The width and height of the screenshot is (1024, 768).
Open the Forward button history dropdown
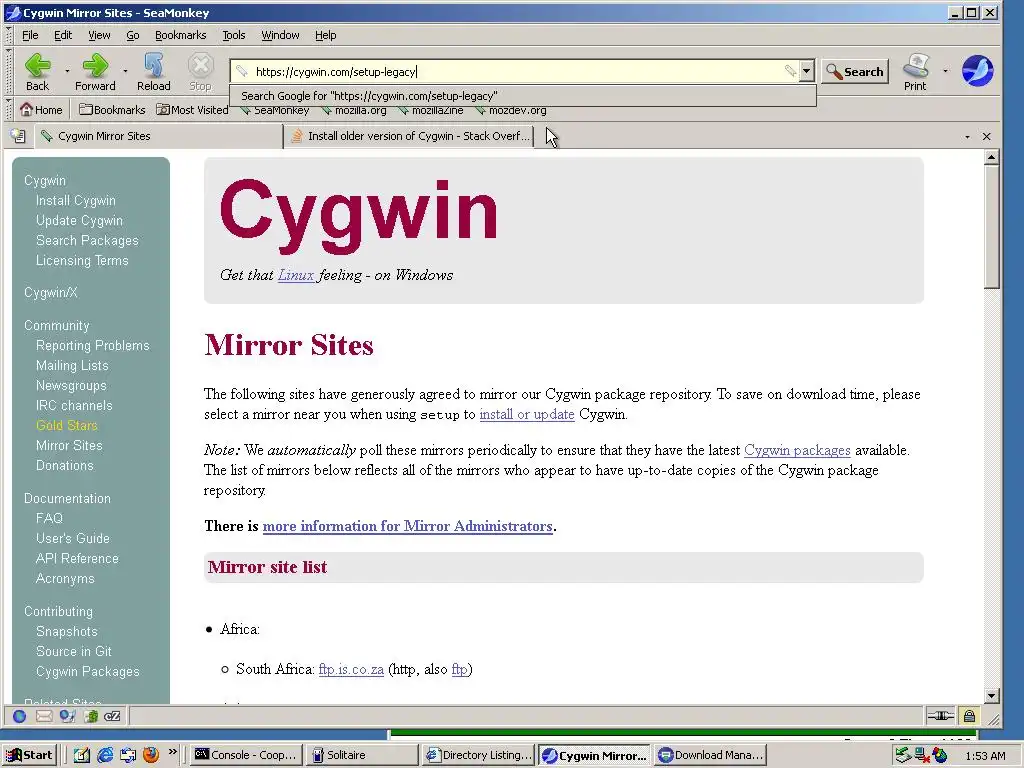click(x=125, y=71)
